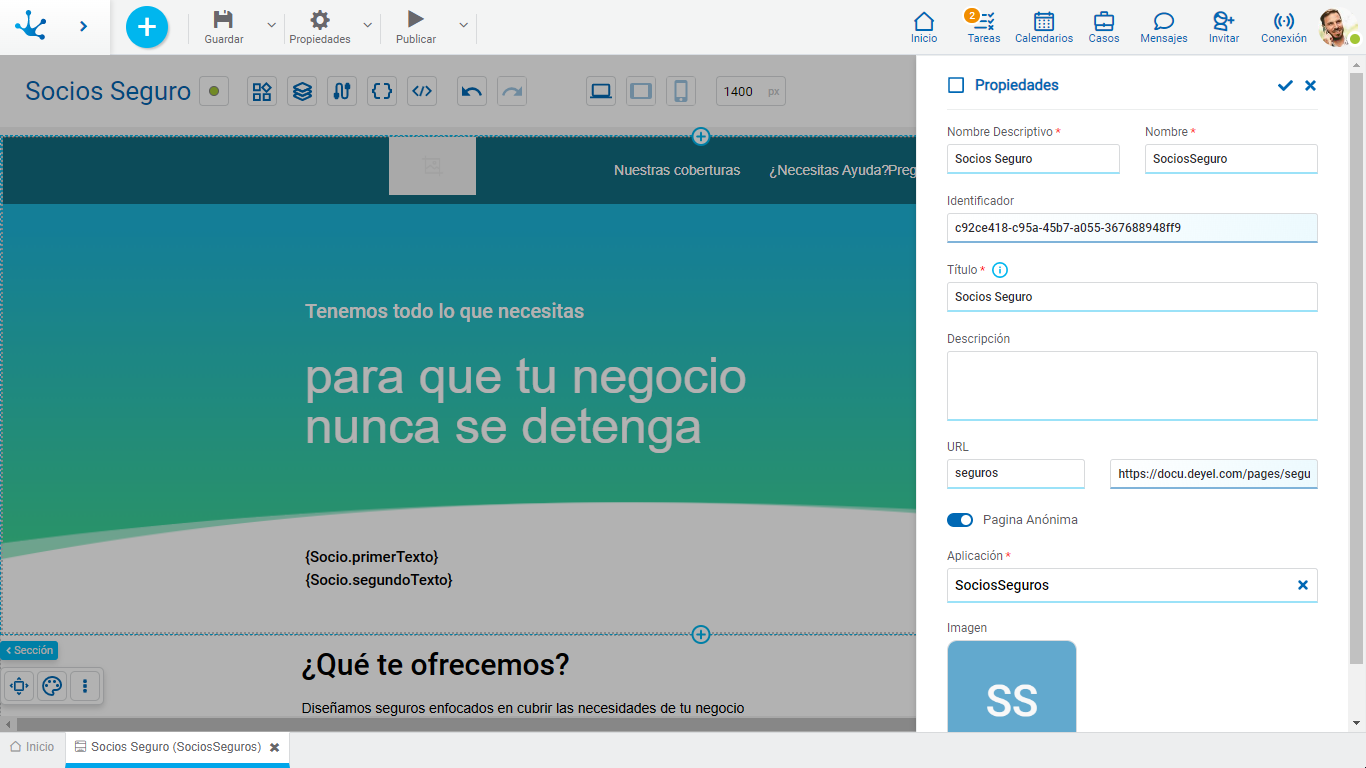The image size is (1366, 768).
Task: Click the Guardar save icon
Action: pyautogui.click(x=223, y=20)
